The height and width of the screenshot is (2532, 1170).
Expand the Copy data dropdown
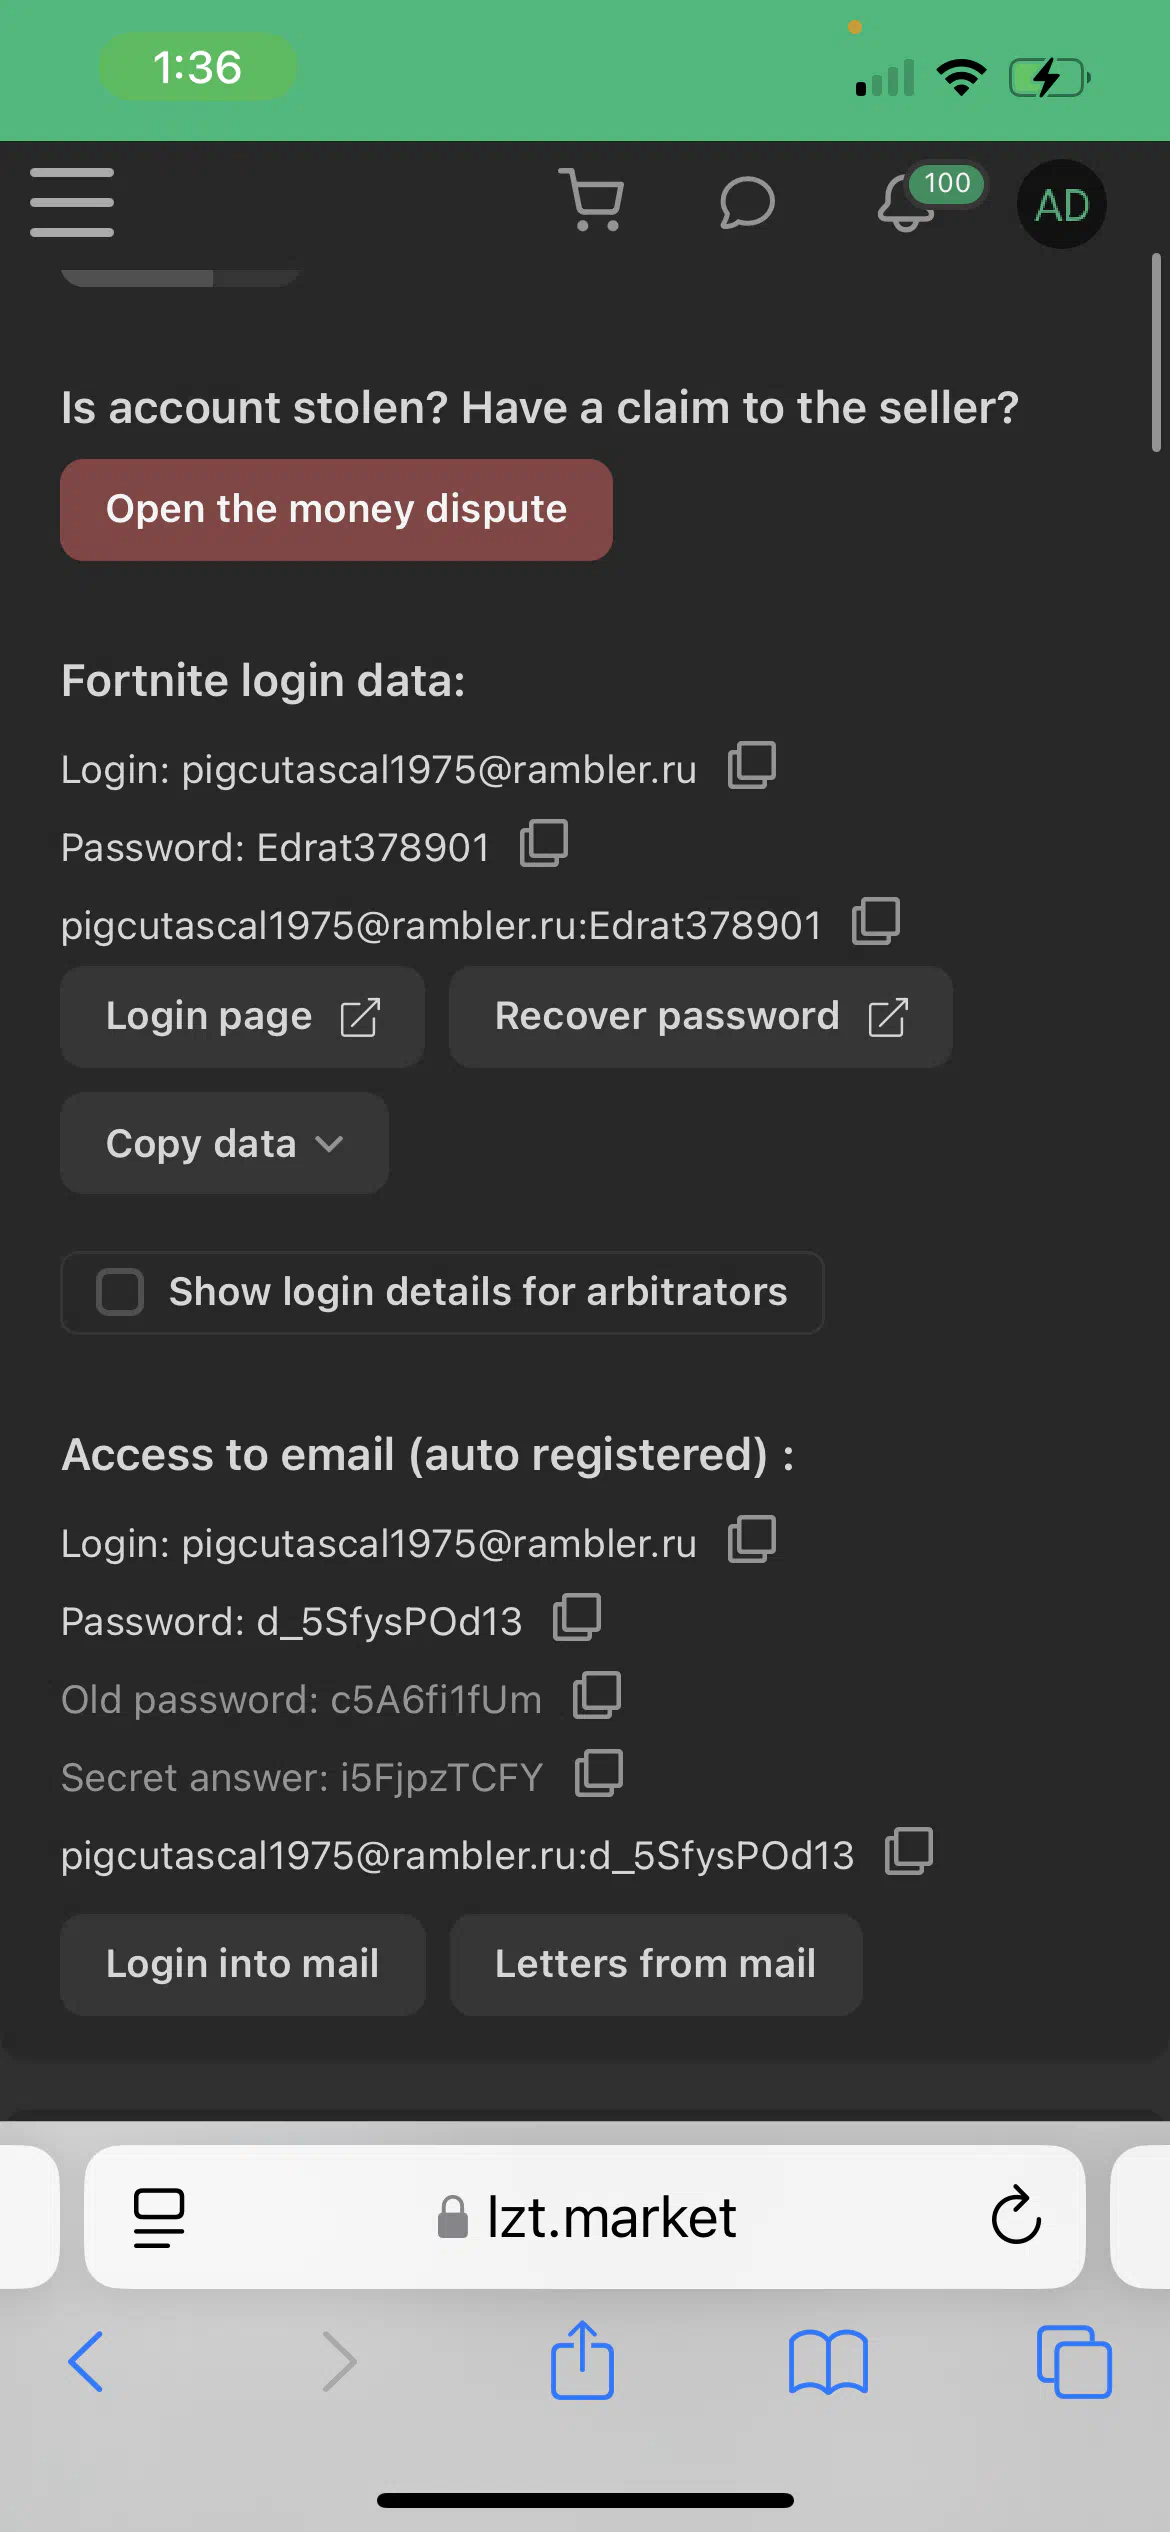click(x=225, y=1143)
